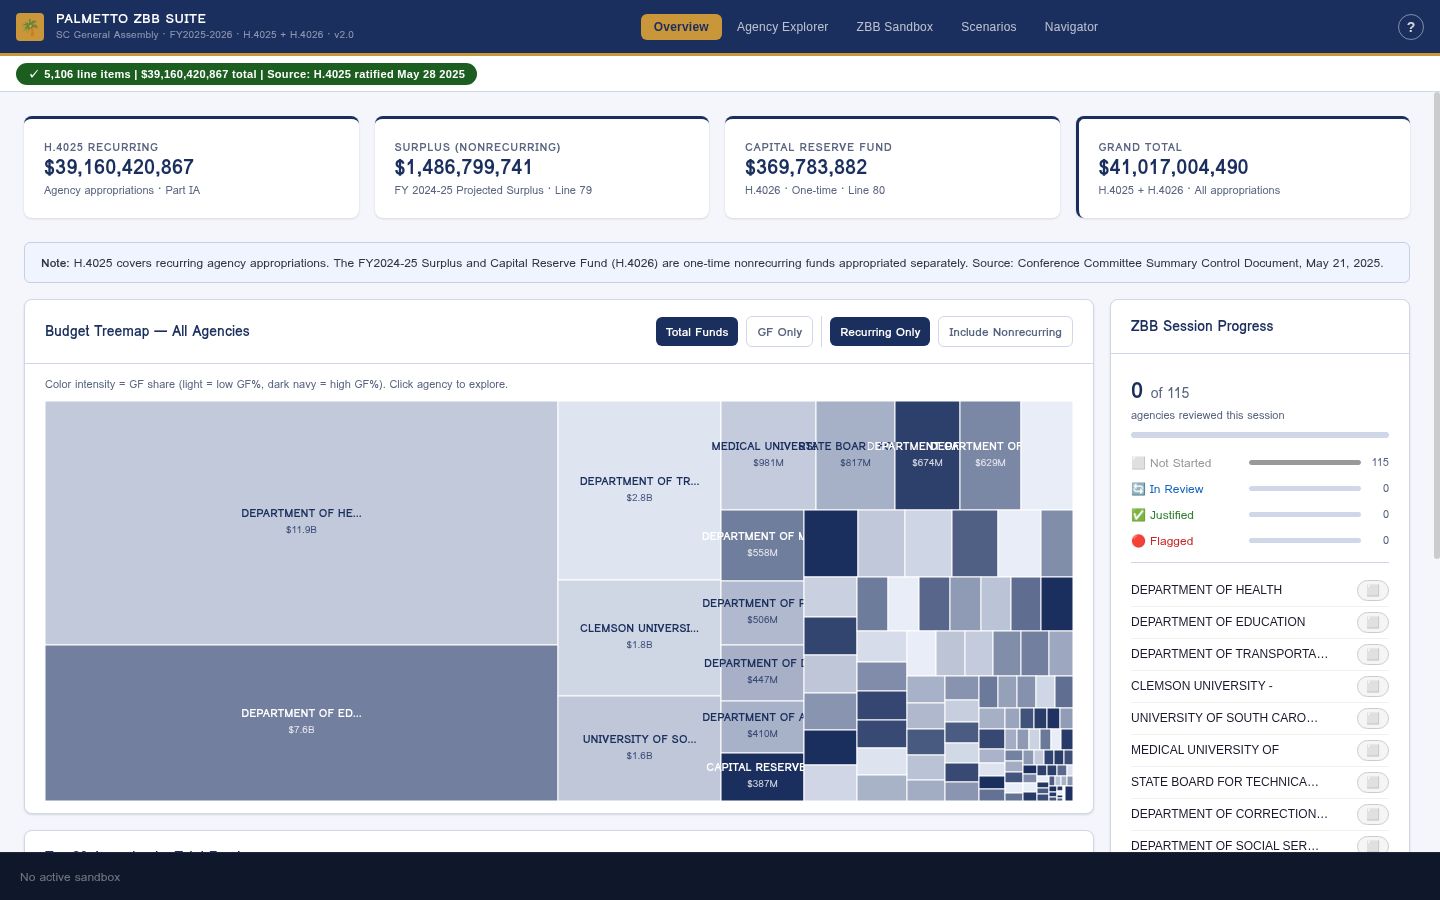Toggle status for CLEMSON UNIVERSITY

pyautogui.click(x=1373, y=686)
